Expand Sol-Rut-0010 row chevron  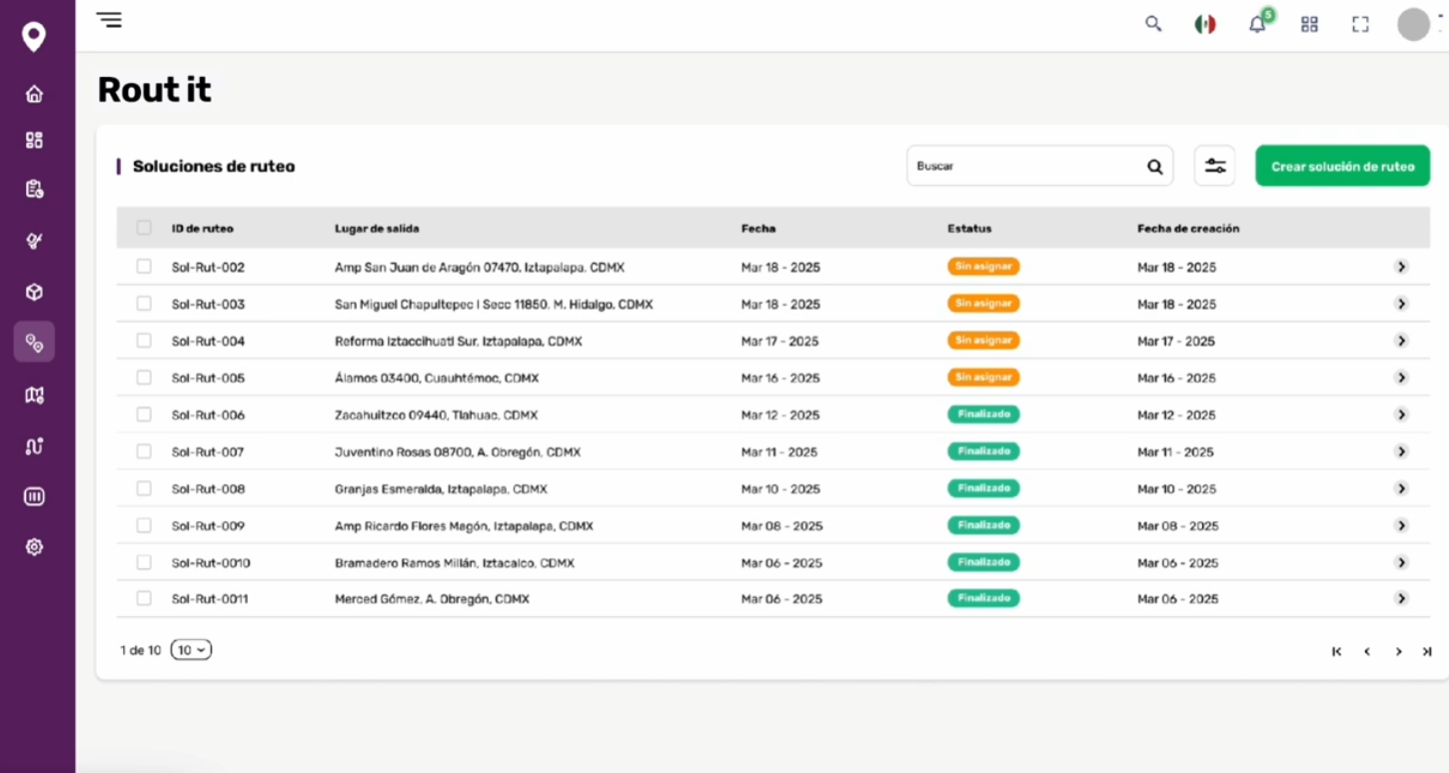(1401, 563)
